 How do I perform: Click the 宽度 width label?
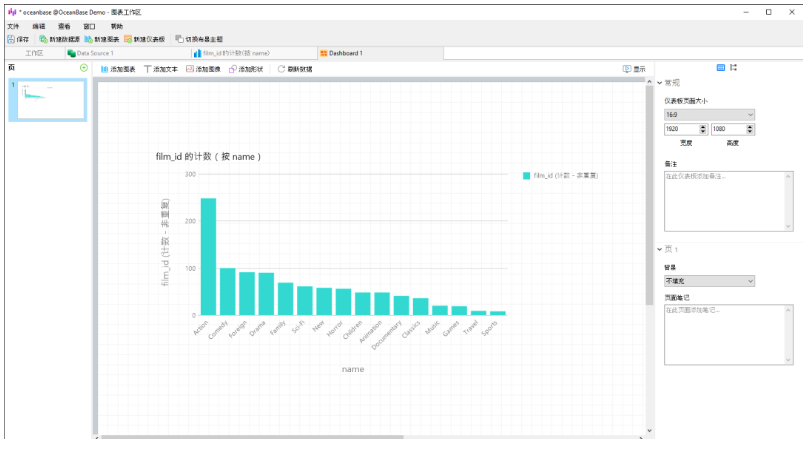686,143
